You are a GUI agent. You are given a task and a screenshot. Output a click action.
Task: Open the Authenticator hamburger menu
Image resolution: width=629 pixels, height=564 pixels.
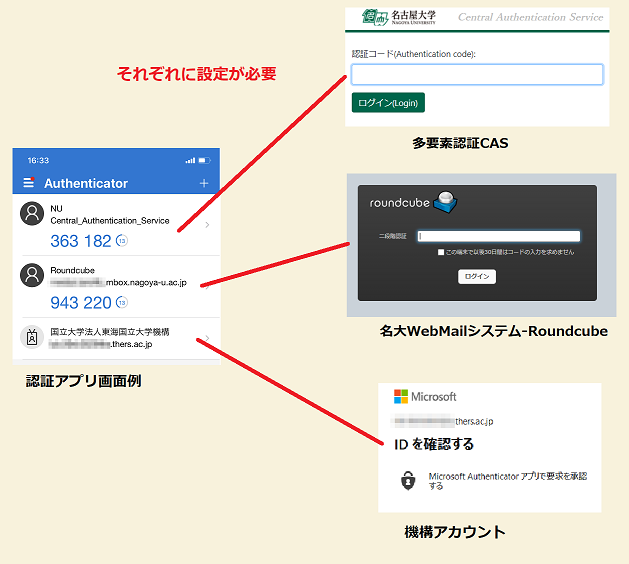click(28, 183)
